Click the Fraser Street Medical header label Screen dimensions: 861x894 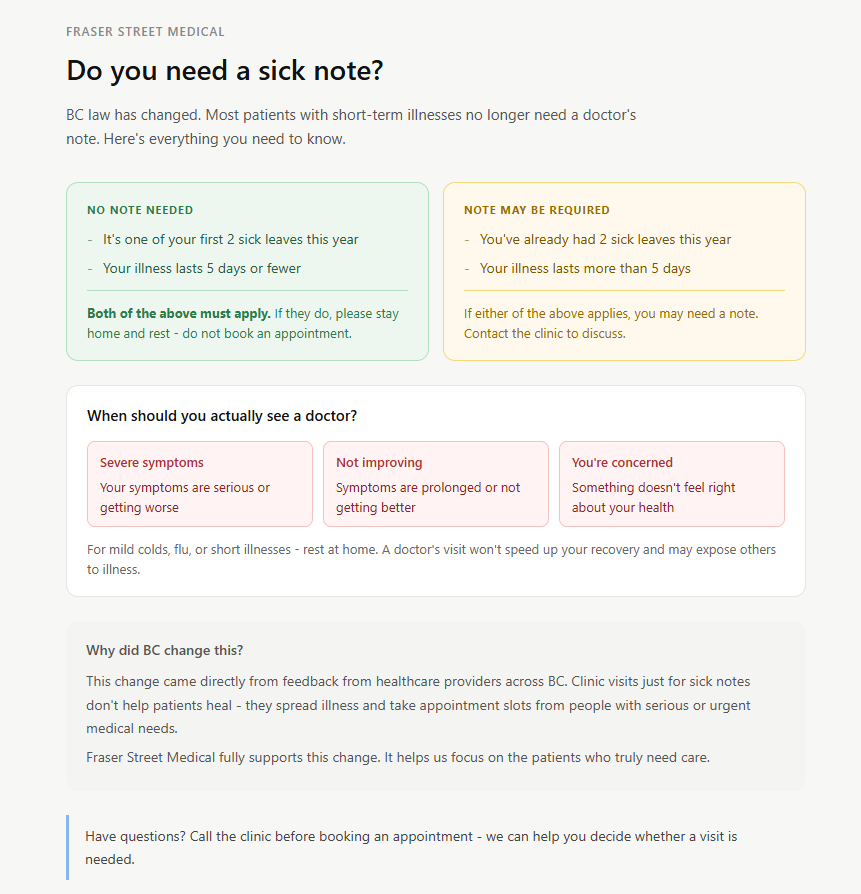145,32
